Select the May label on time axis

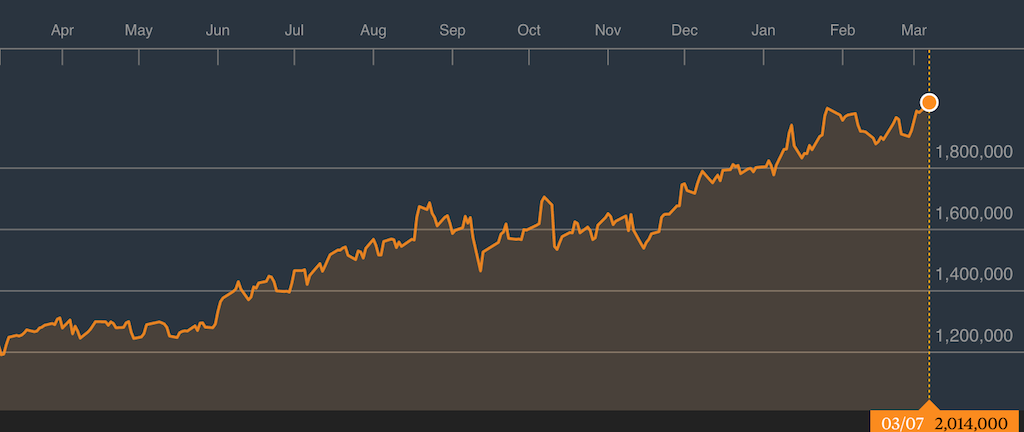coord(138,30)
